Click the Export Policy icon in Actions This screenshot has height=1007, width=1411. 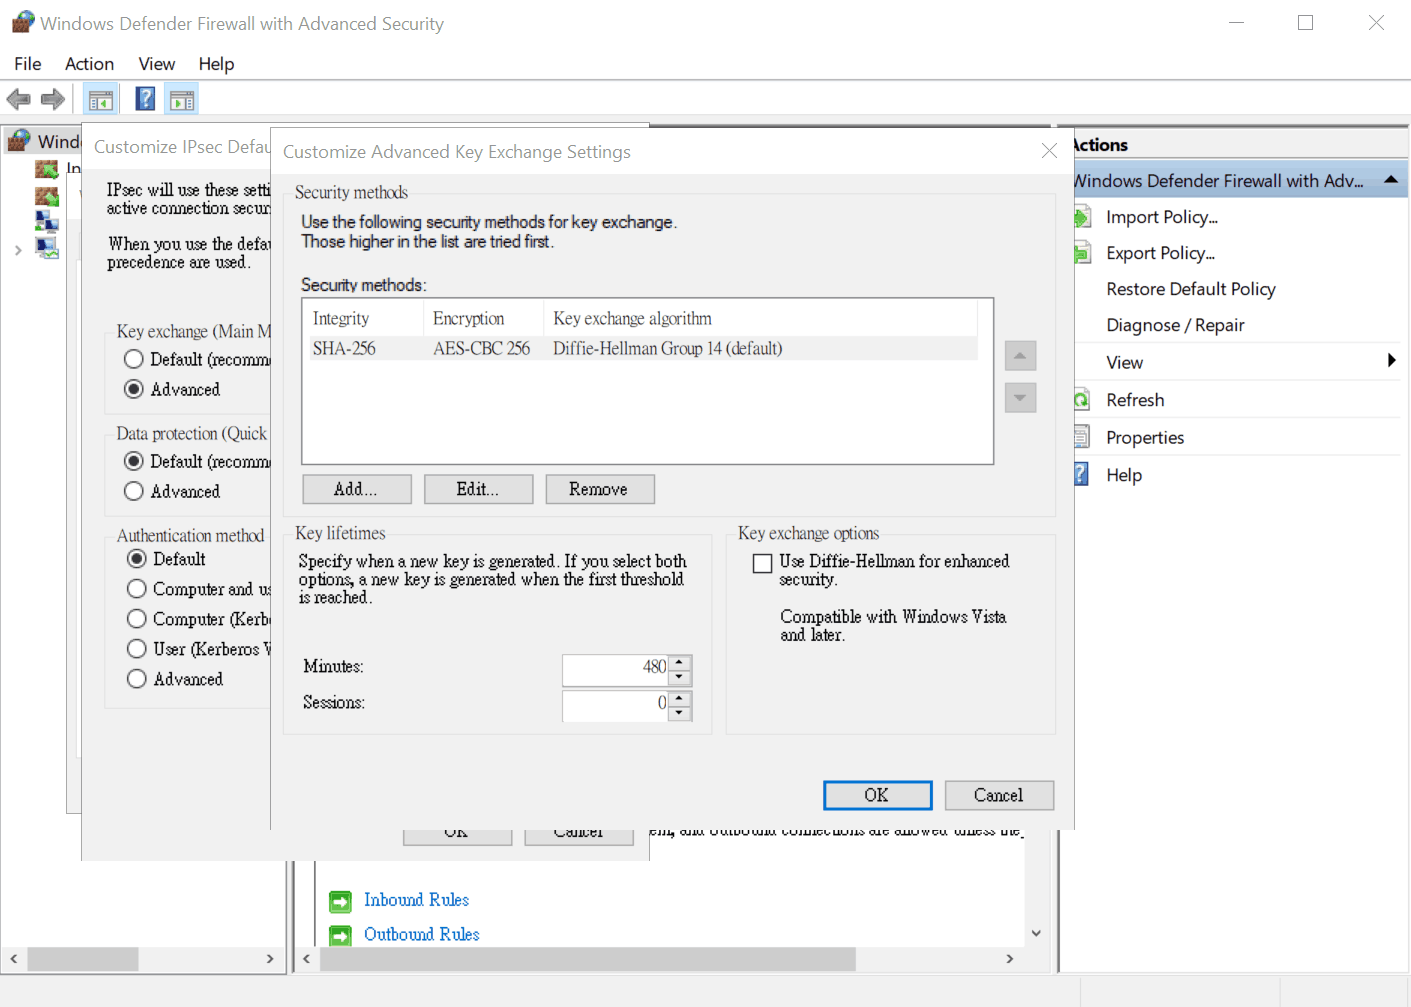1082,253
